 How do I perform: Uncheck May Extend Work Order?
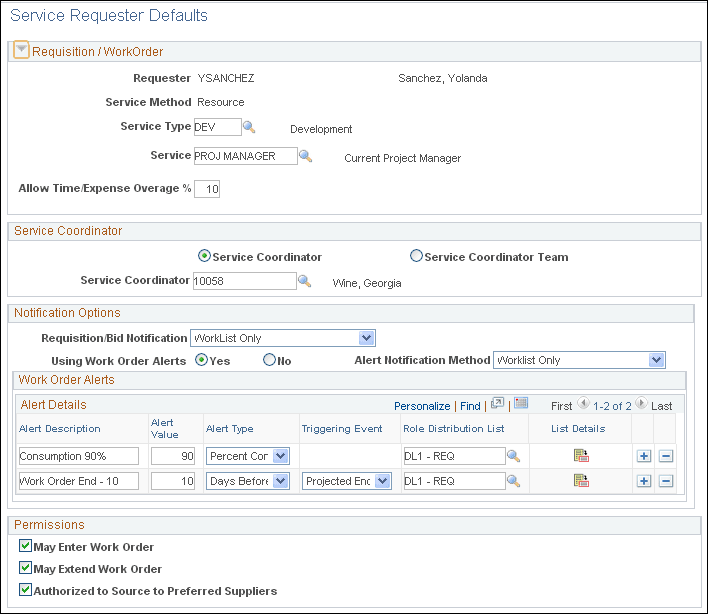(25, 567)
